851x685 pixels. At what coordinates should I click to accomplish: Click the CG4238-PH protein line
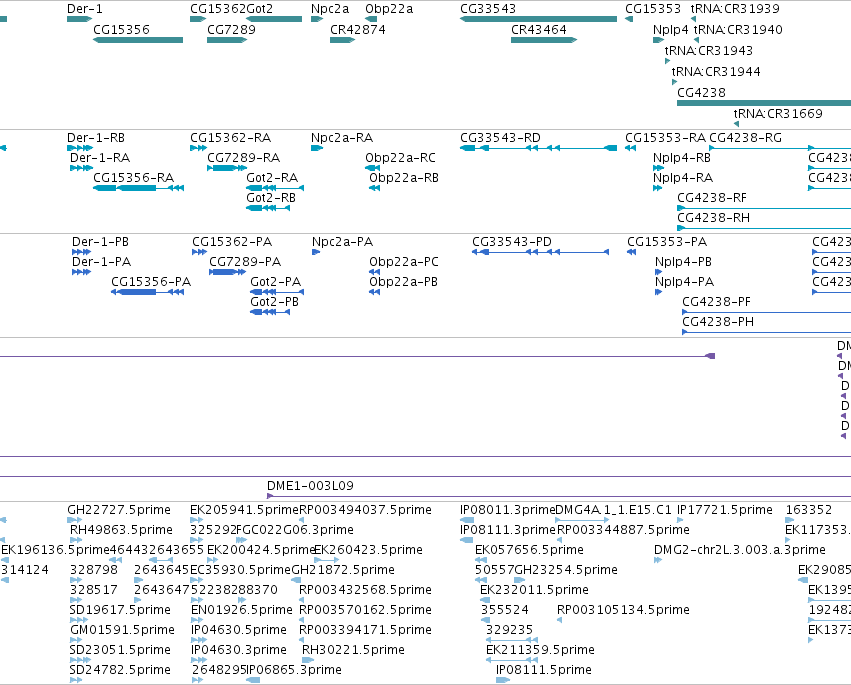click(766, 332)
